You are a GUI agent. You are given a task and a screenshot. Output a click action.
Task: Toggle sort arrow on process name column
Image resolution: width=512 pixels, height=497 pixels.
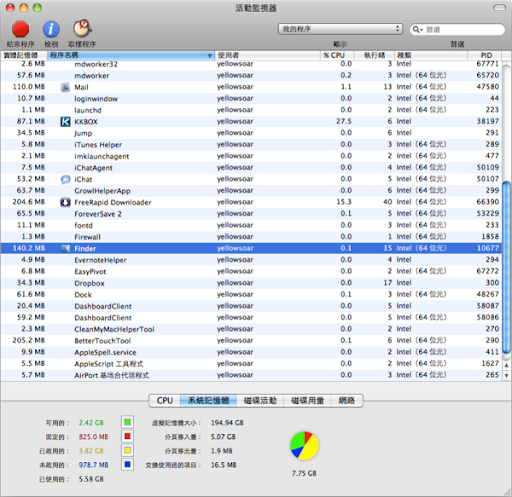210,55
